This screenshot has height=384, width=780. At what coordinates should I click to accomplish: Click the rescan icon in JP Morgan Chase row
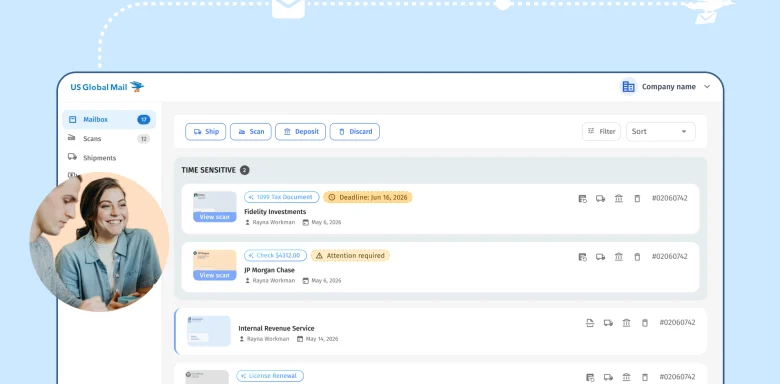[583, 257]
